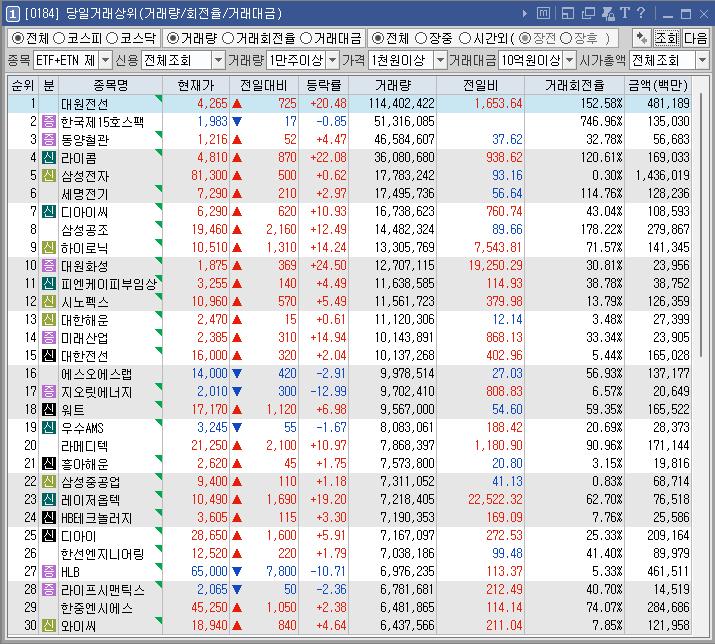Click 레이저옵텍 volume 7,218,405
Image resolution: width=715 pixels, height=644 pixels.
[407, 500]
